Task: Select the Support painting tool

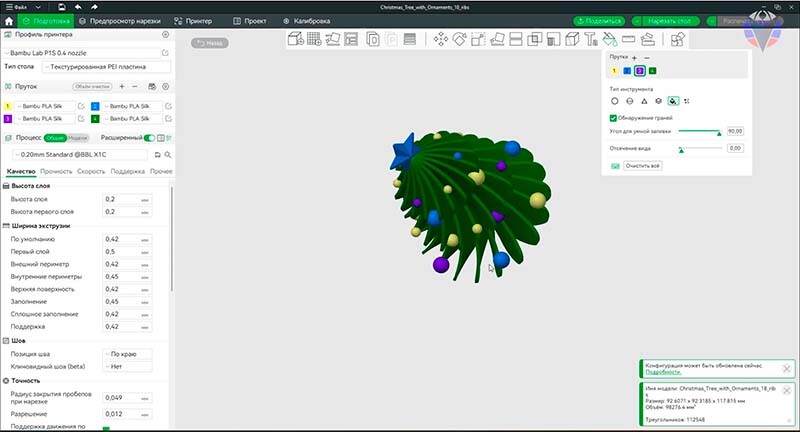Action: (553, 39)
